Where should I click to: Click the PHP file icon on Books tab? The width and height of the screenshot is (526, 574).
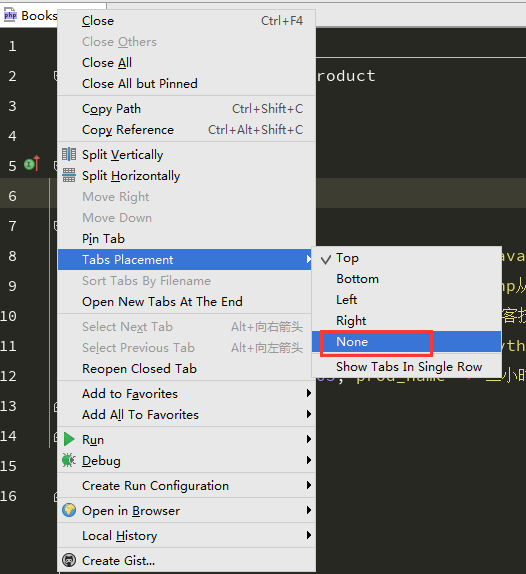pos(10,15)
